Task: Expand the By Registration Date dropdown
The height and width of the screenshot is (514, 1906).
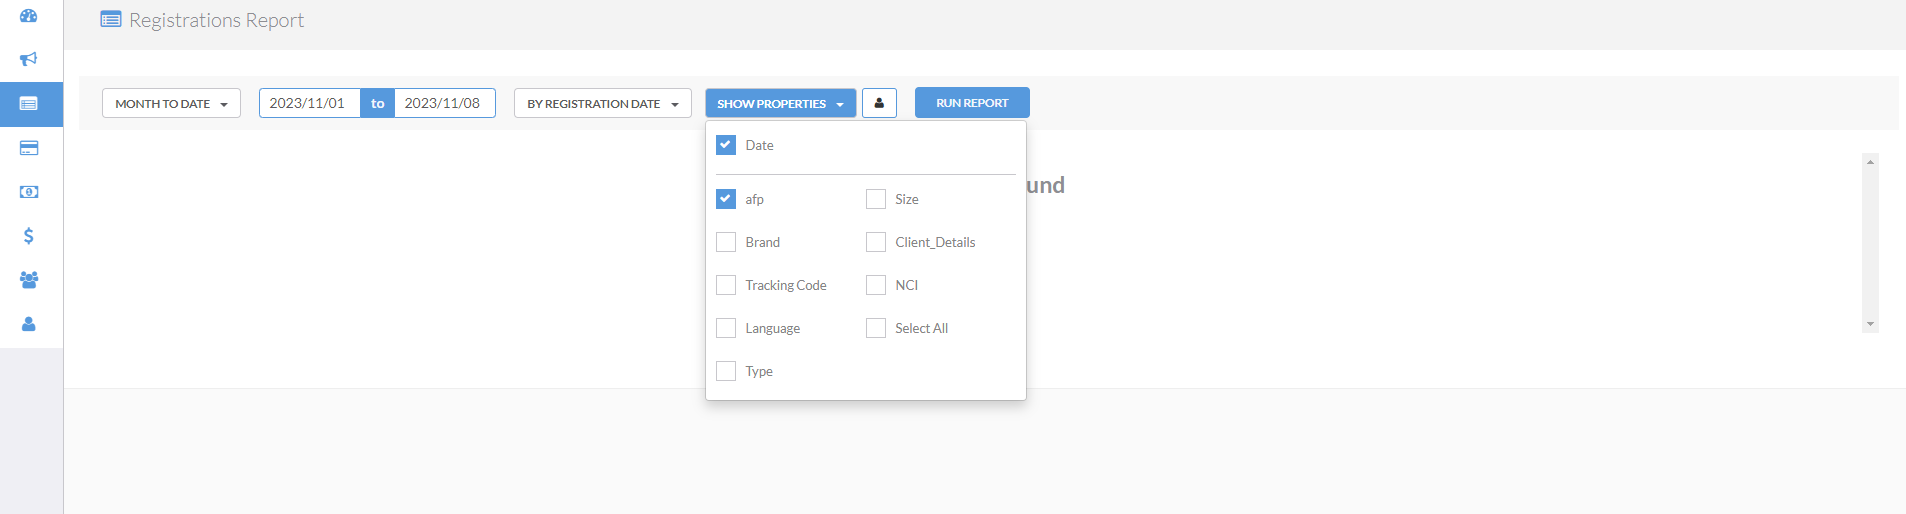Action: pyautogui.click(x=602, y=104)
